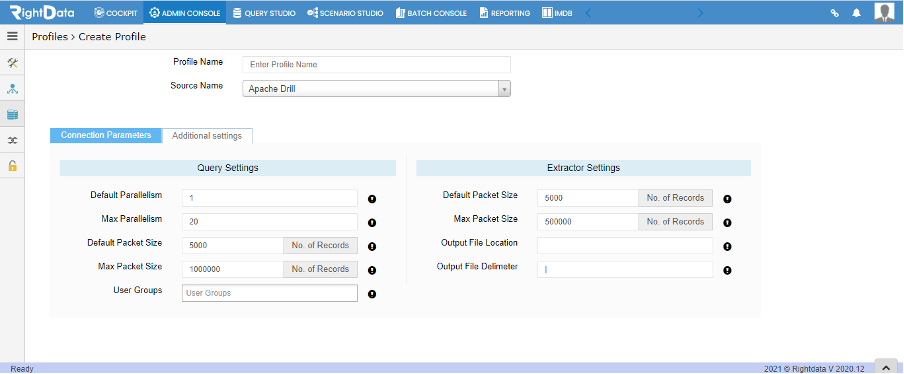Viewport: 904px width, 374px height.
Task: Open the user avatar profile menu
Action: (884, 12)
